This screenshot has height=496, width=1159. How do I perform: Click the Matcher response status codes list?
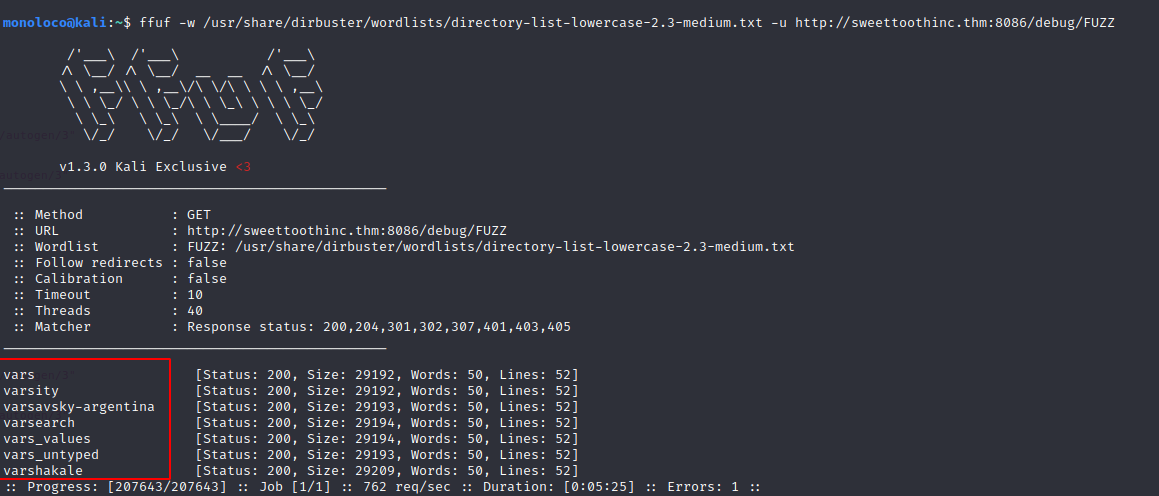tap(379, 327)
